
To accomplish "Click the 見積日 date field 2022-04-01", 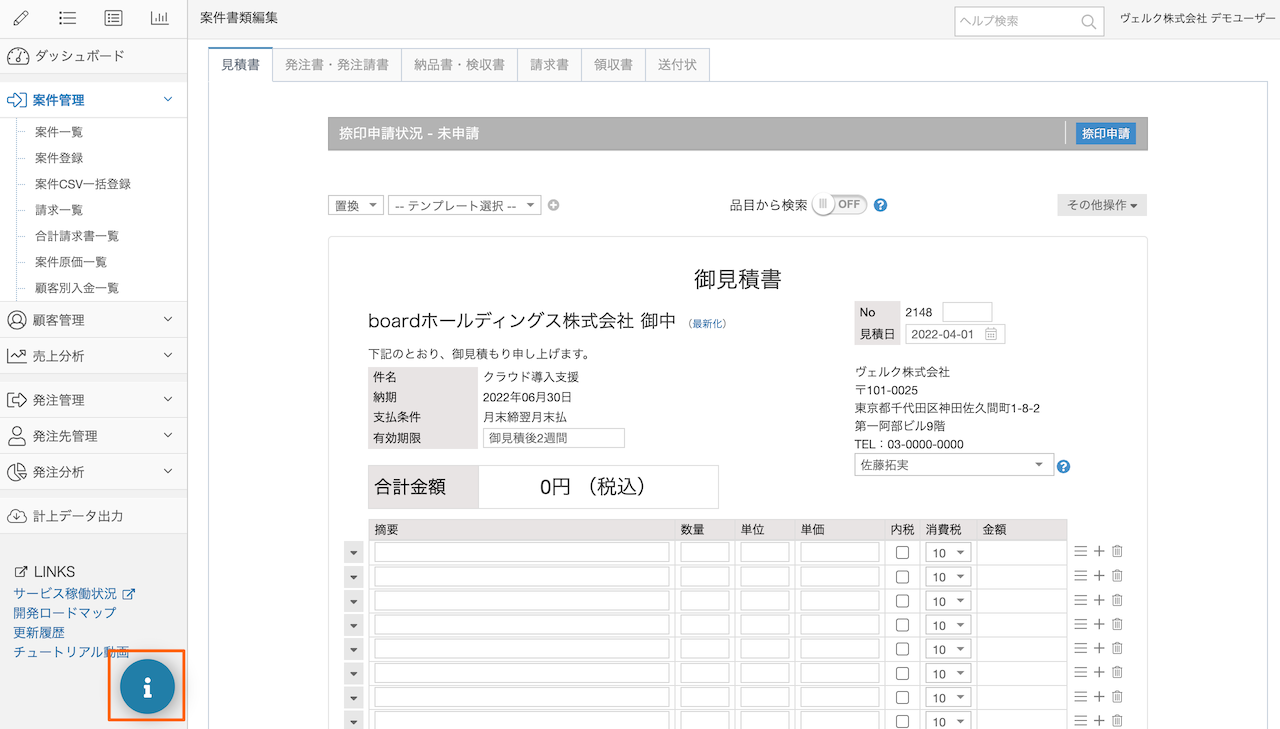I will click(x=955, y=334).
